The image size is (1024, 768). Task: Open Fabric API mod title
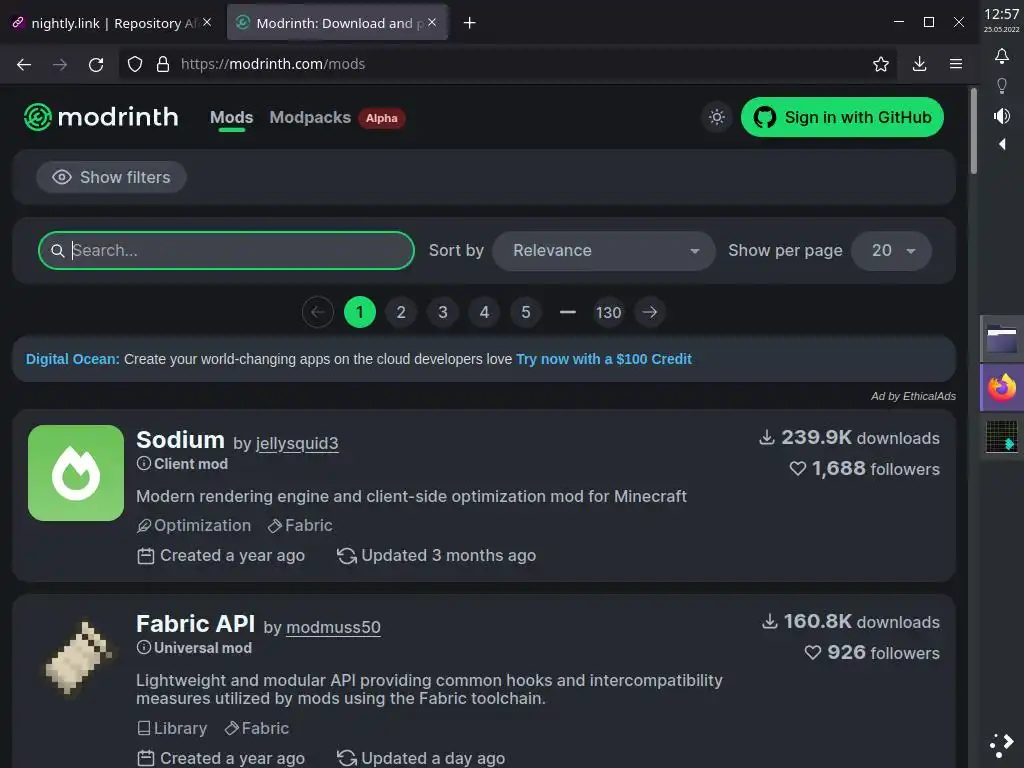(x=195, y=624)
